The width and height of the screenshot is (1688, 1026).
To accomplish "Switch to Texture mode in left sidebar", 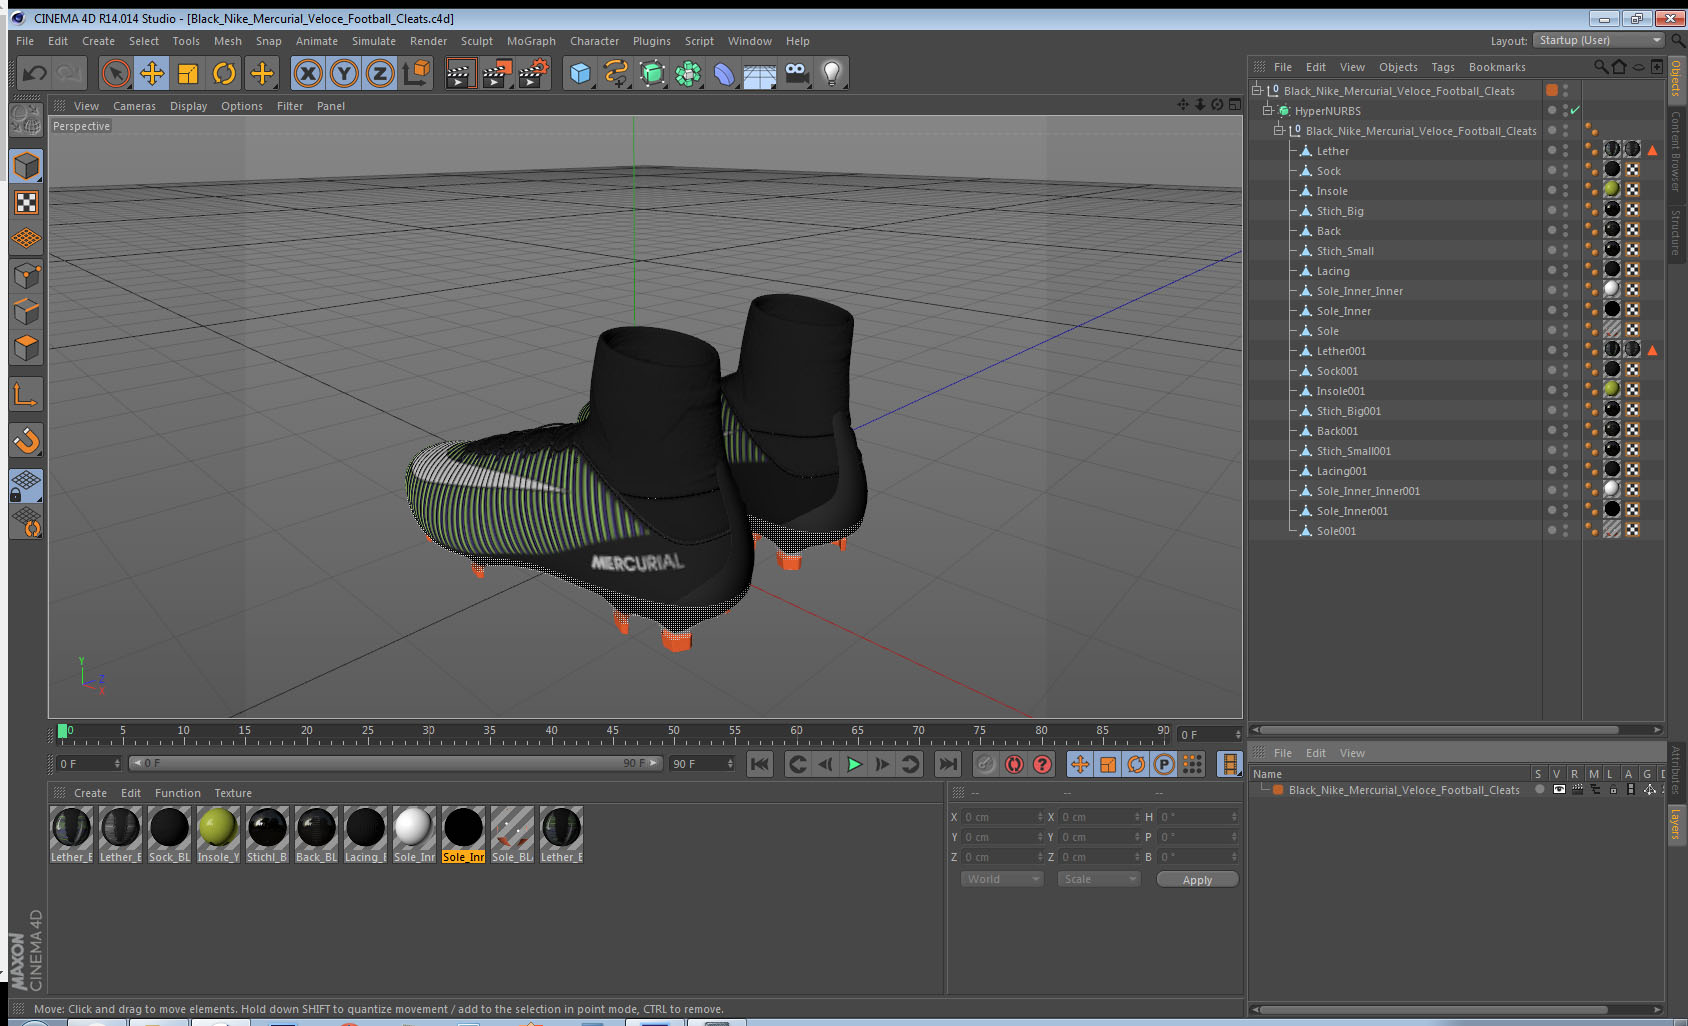I will 26,203.
